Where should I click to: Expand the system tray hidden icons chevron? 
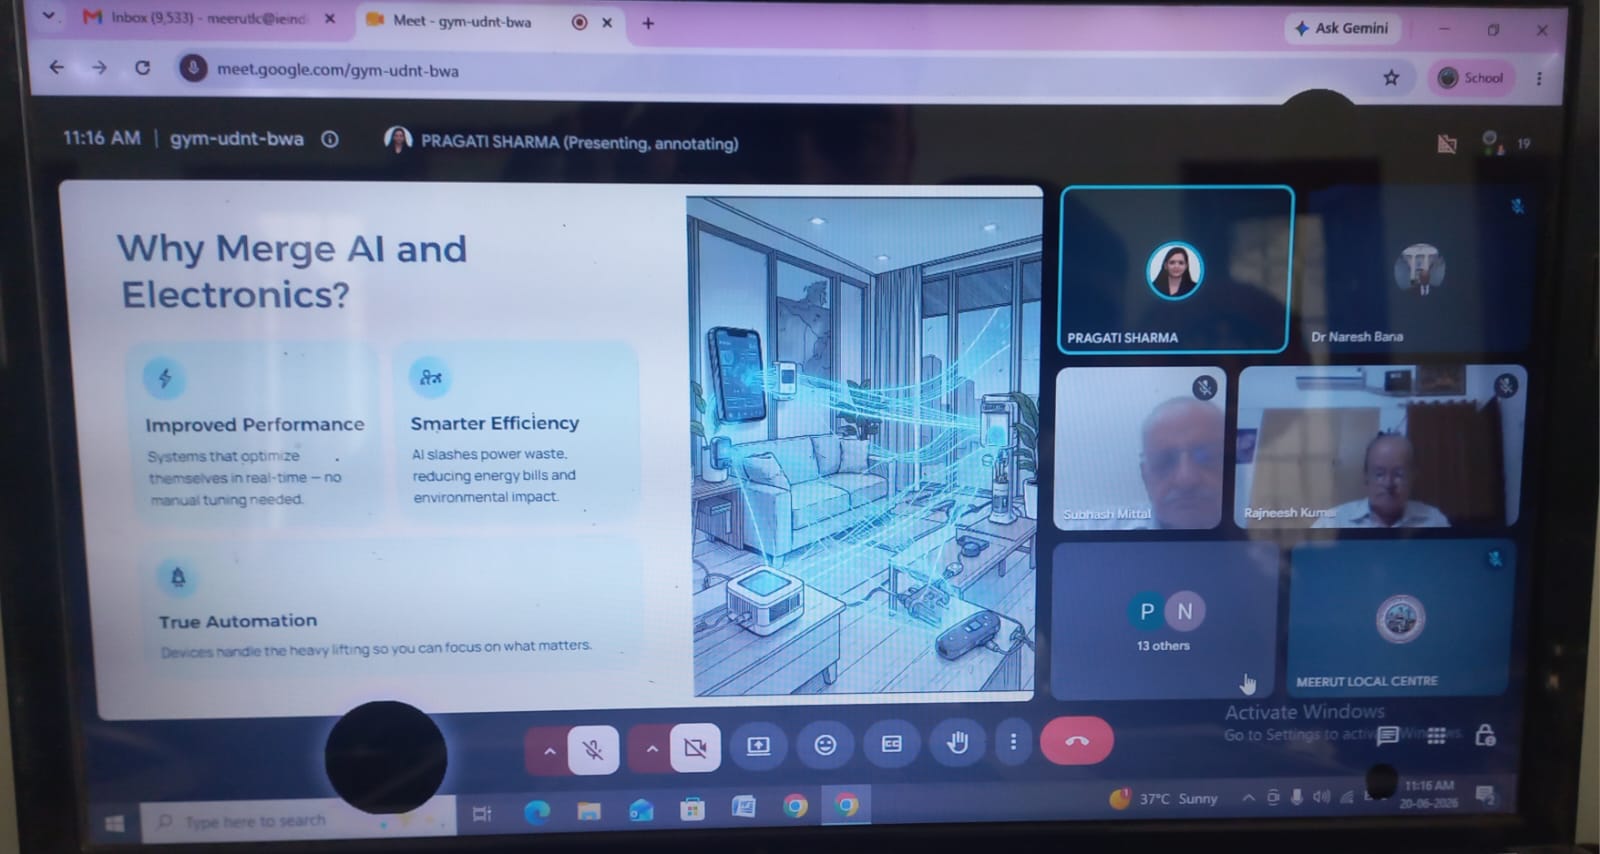tap(1248, 797)
